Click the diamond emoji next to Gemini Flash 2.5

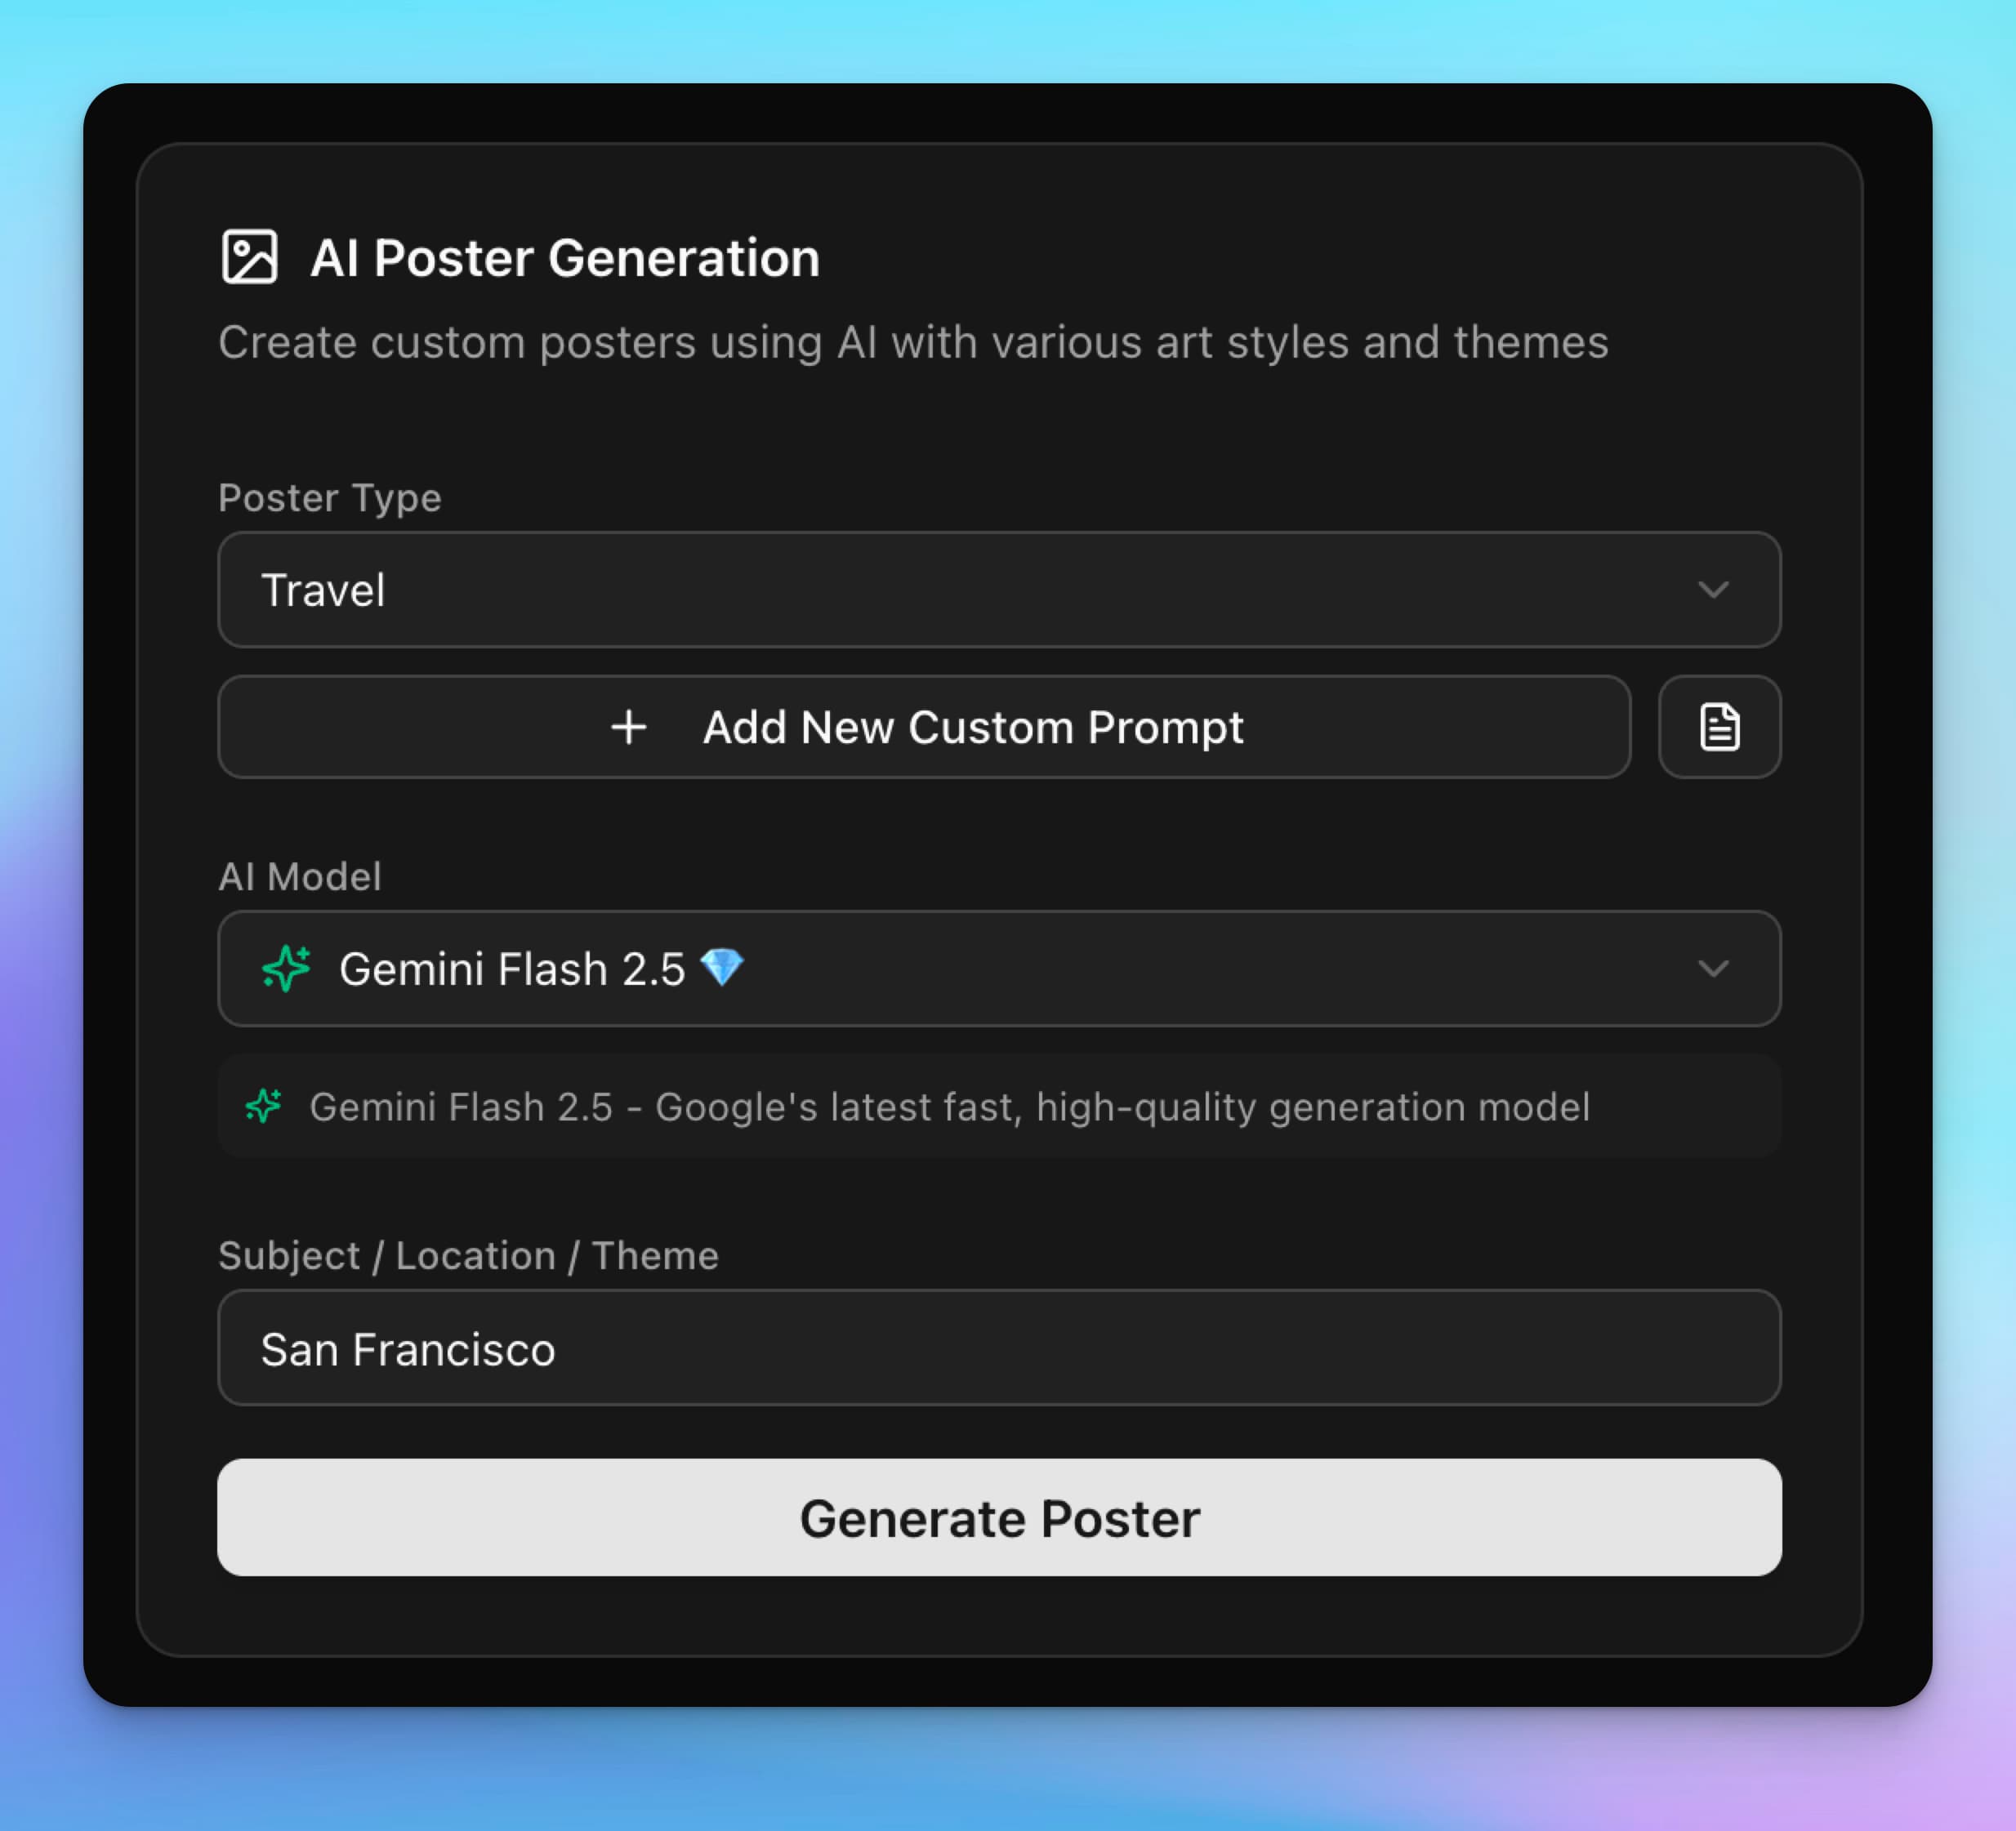[725, 968]
